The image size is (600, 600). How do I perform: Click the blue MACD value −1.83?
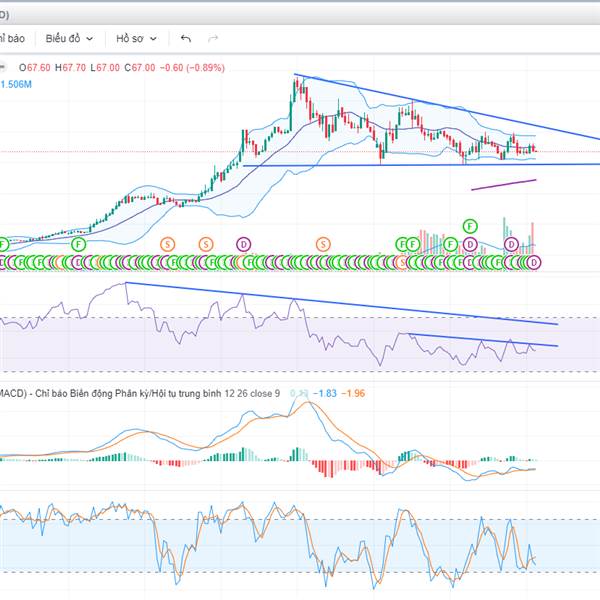coord(325,393)
